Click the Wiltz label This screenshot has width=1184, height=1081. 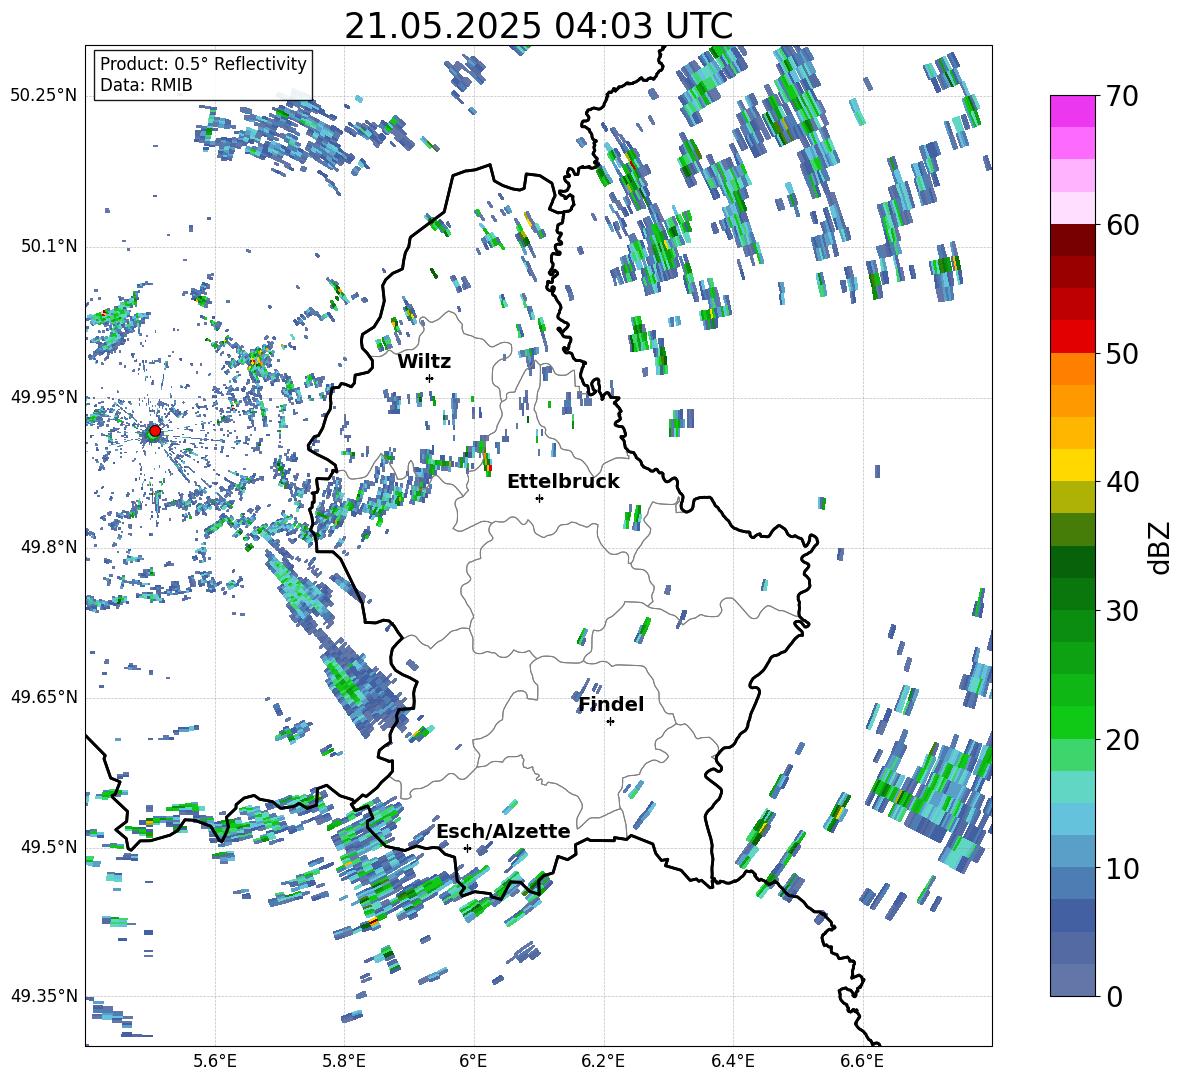424,362
